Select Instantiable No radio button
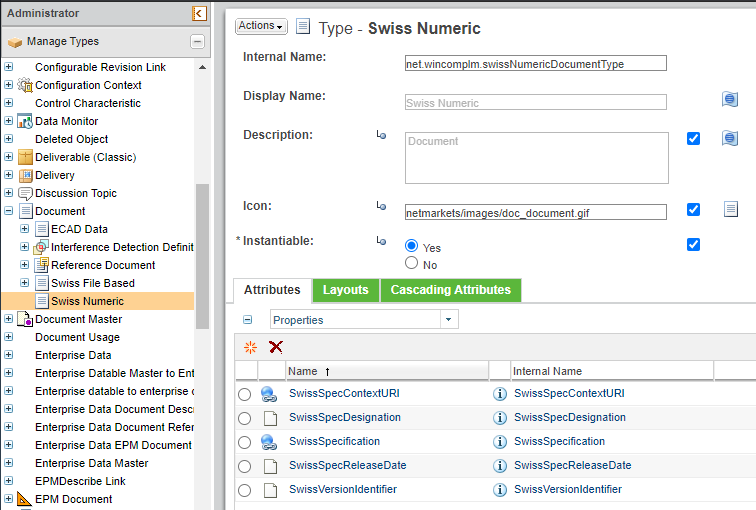 (411, 263)
